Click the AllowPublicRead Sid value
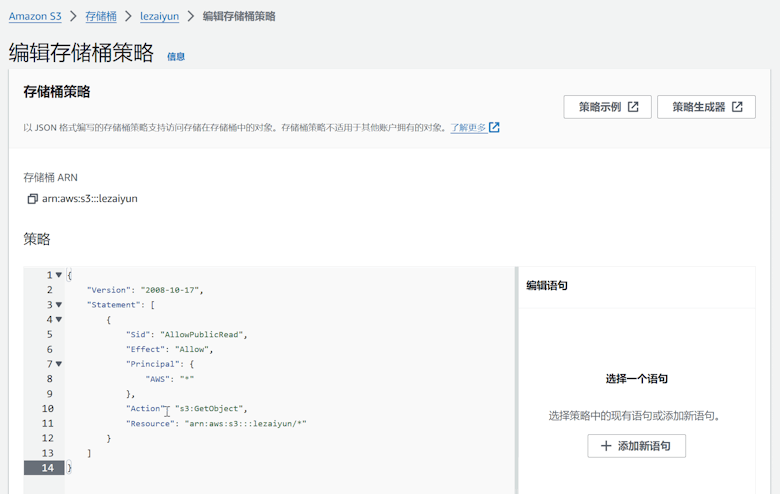Viewport: 780px width, 494px height. 202,335
